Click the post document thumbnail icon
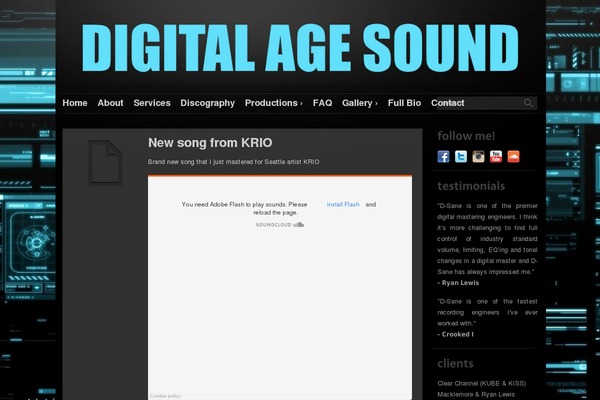The height and width of the screenshot is (400, 600). click(105, 162)
